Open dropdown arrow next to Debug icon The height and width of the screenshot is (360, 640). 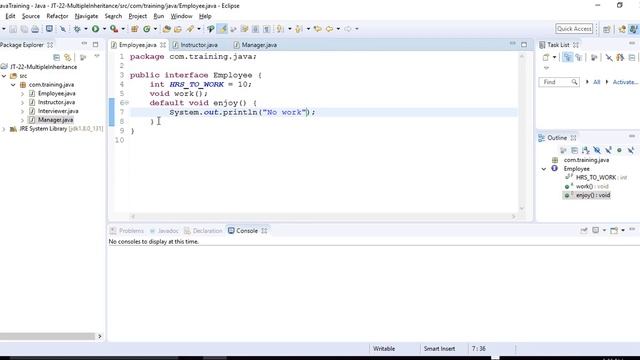(86, 29)
